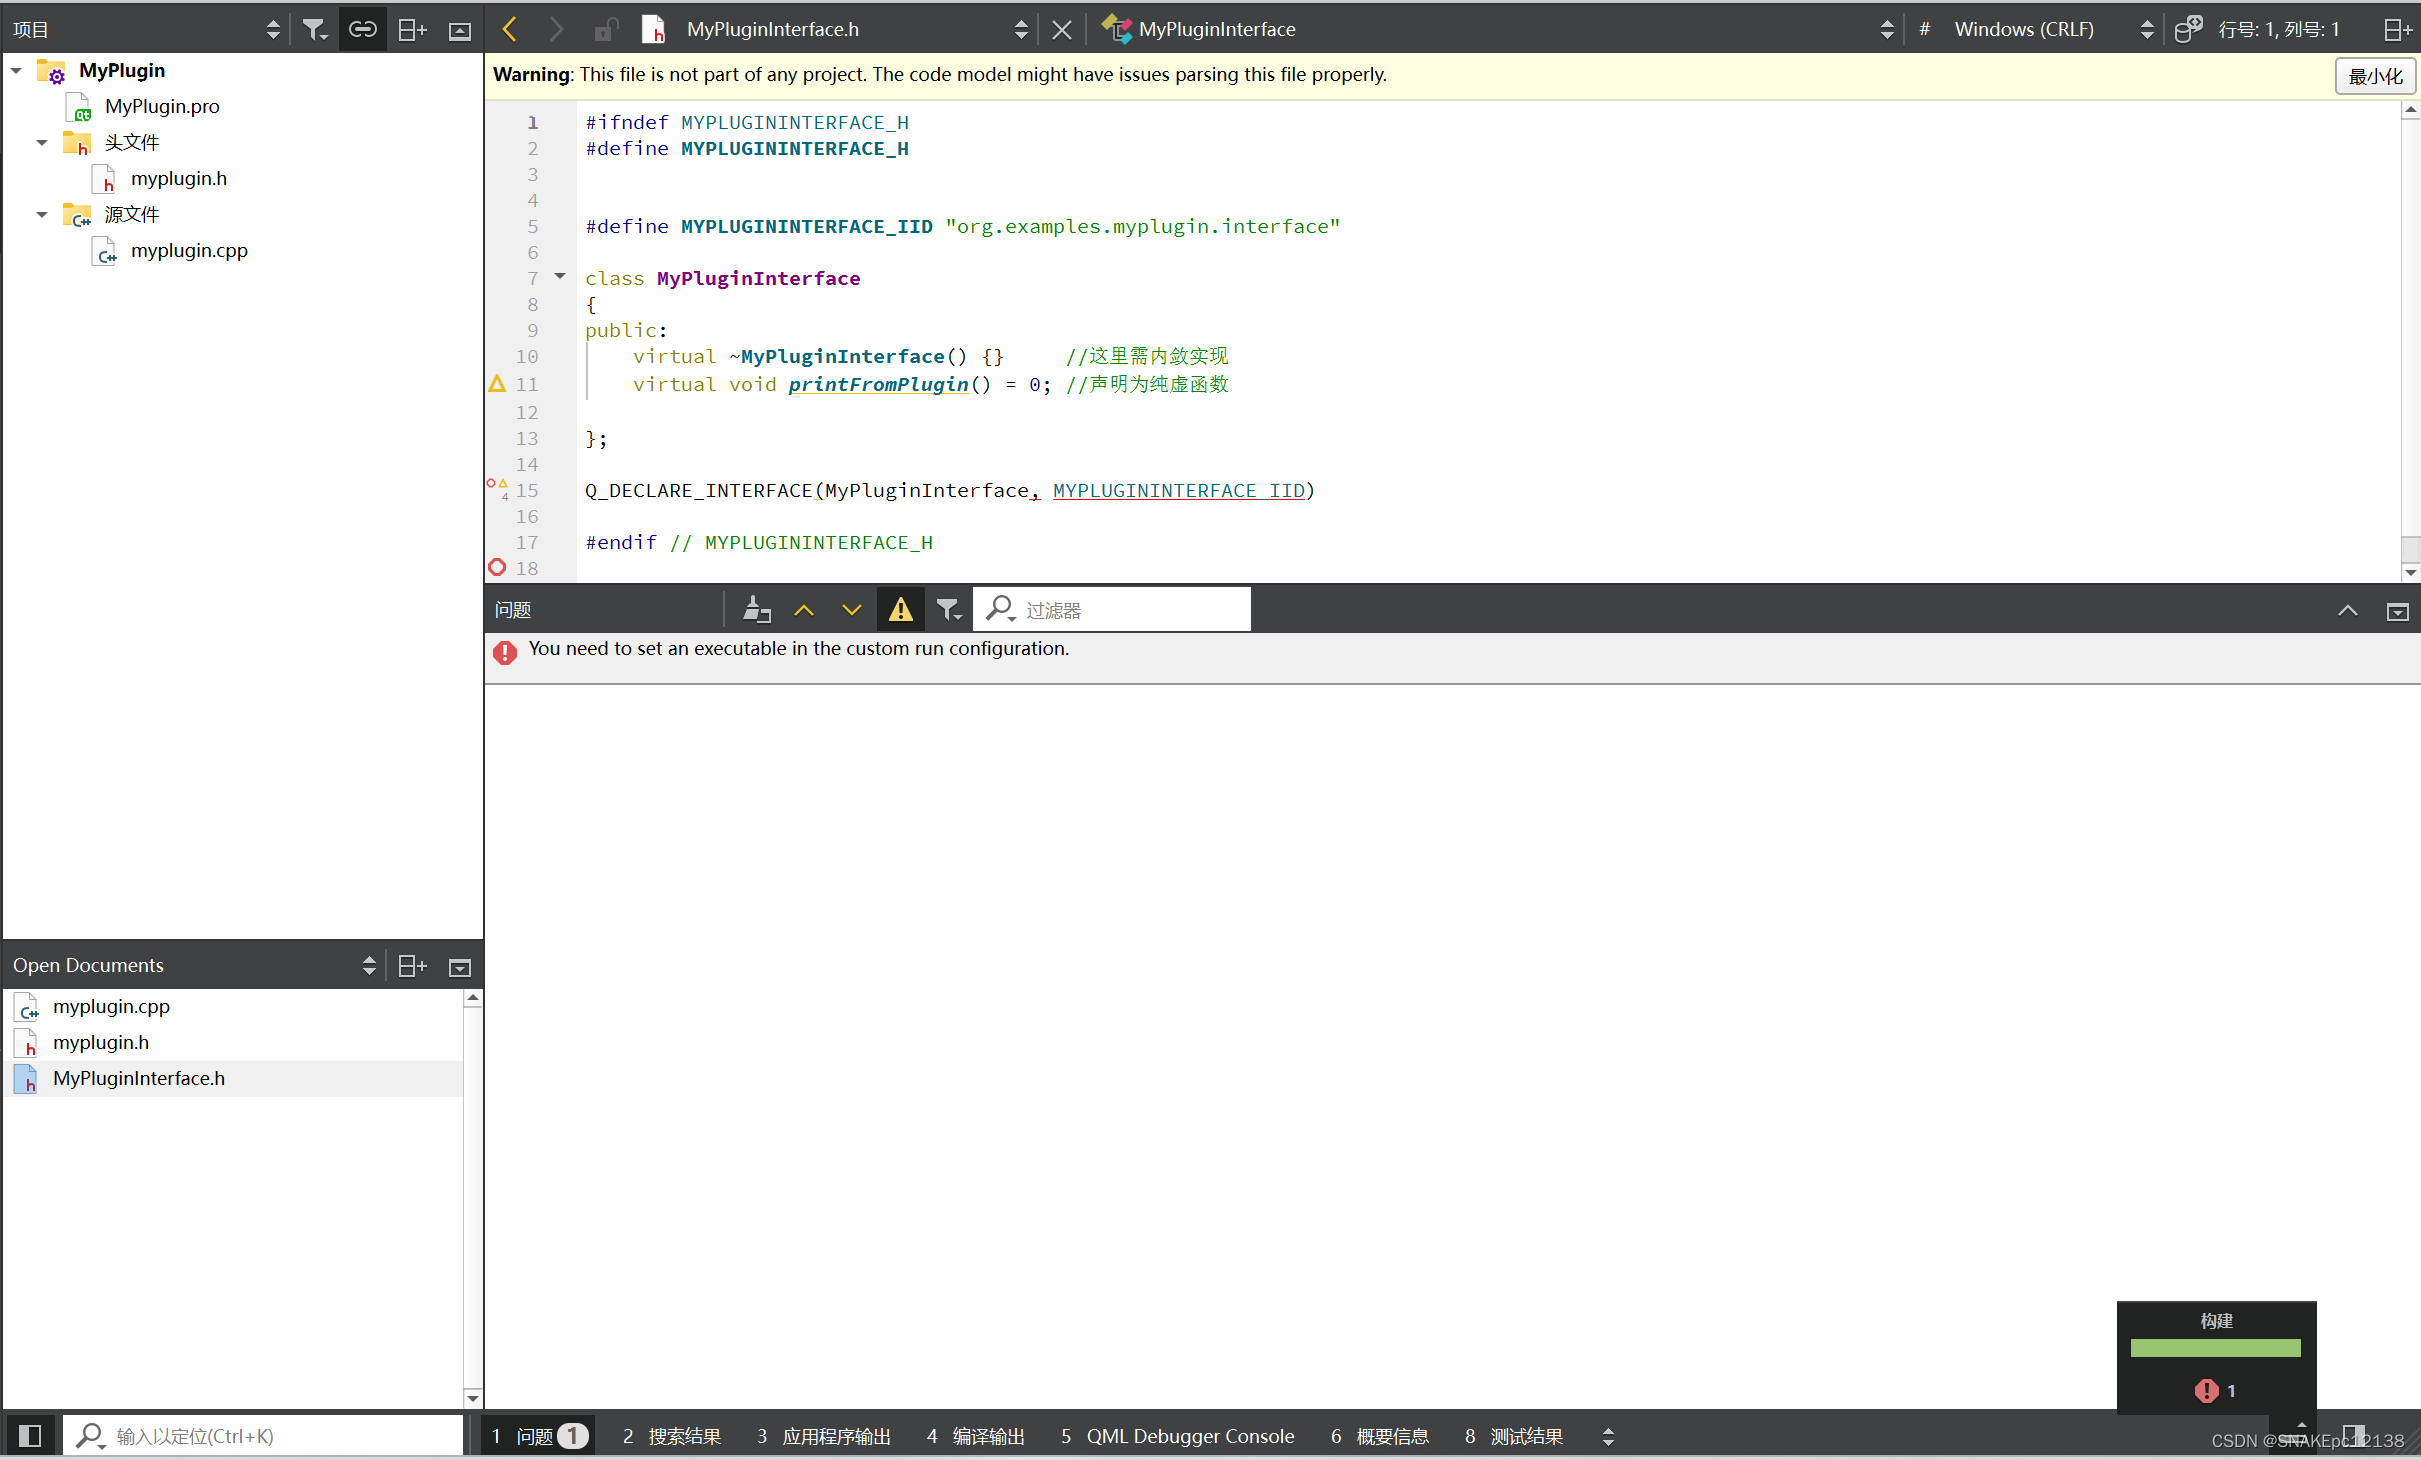Open the project tree filter menu
The image size is (2421, 1460).
[x=314, y=30]
